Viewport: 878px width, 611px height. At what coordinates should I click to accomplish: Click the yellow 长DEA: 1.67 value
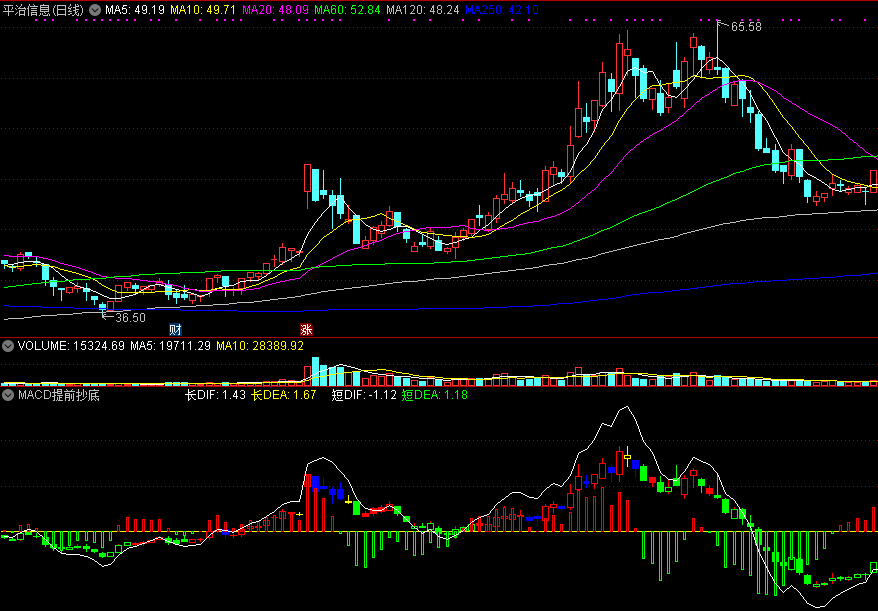click(283, 395)
